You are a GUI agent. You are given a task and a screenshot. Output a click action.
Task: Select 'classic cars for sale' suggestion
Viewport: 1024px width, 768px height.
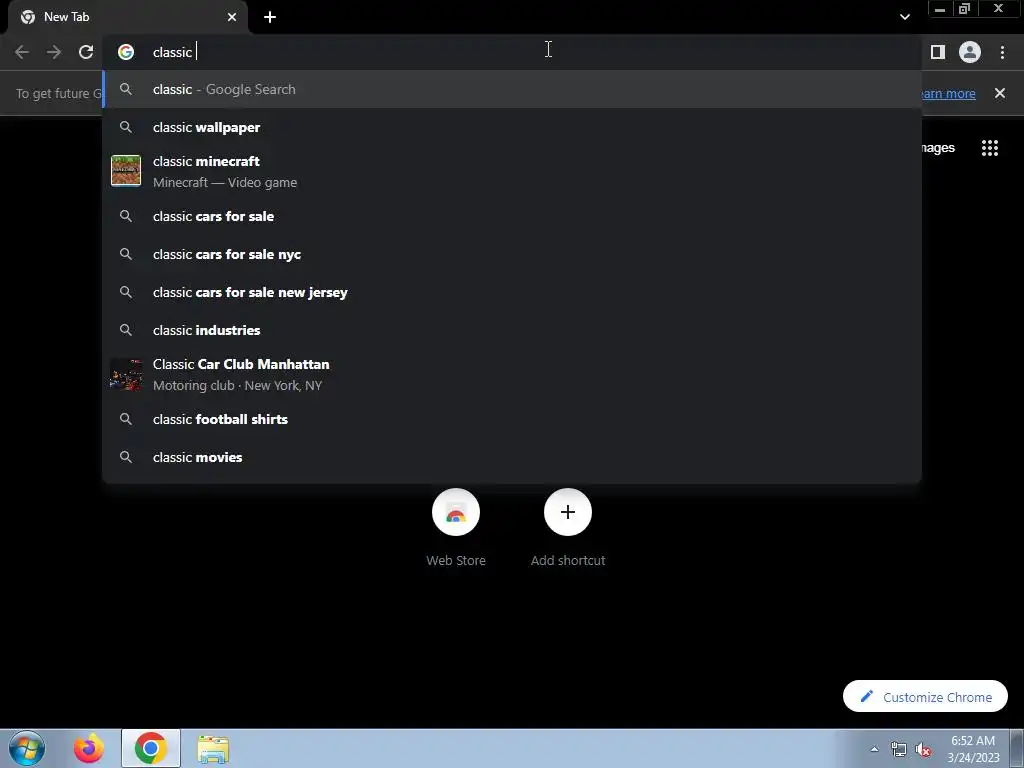pos(512,216)
